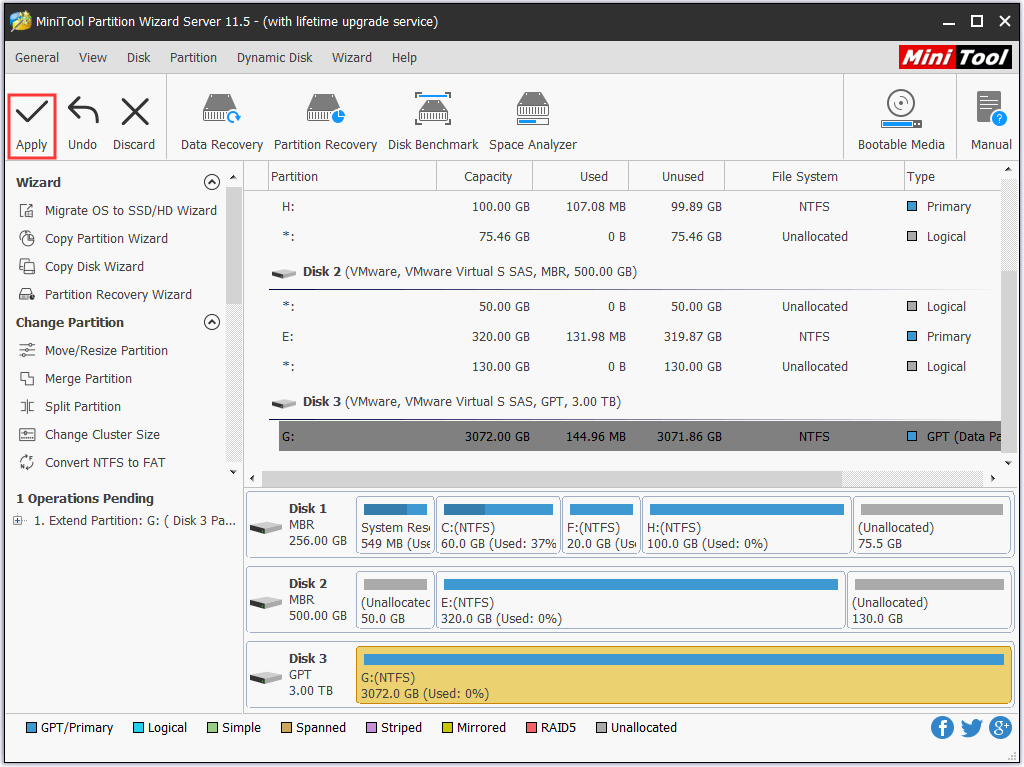Viewport: 1024px width, 767px height.
Task: Select G:(NTFS) block on Disk 3
Action: point(684,676)
